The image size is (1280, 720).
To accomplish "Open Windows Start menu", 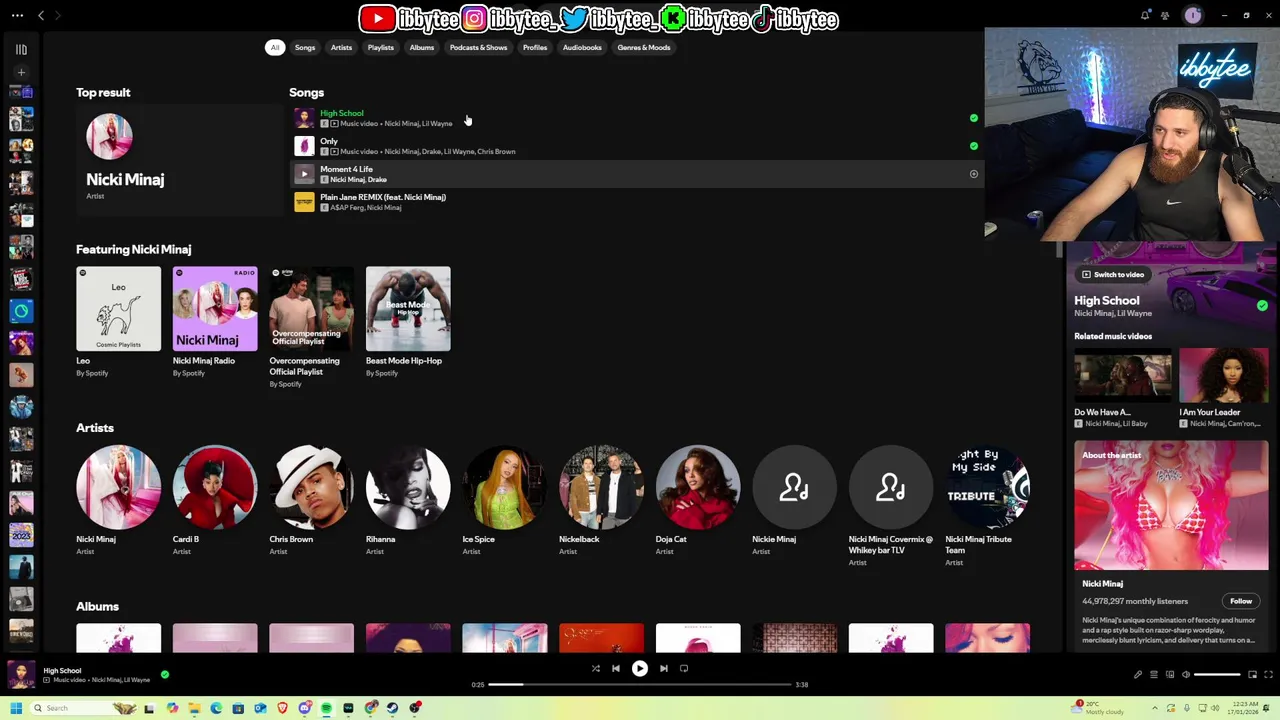I will pos(16,708).
